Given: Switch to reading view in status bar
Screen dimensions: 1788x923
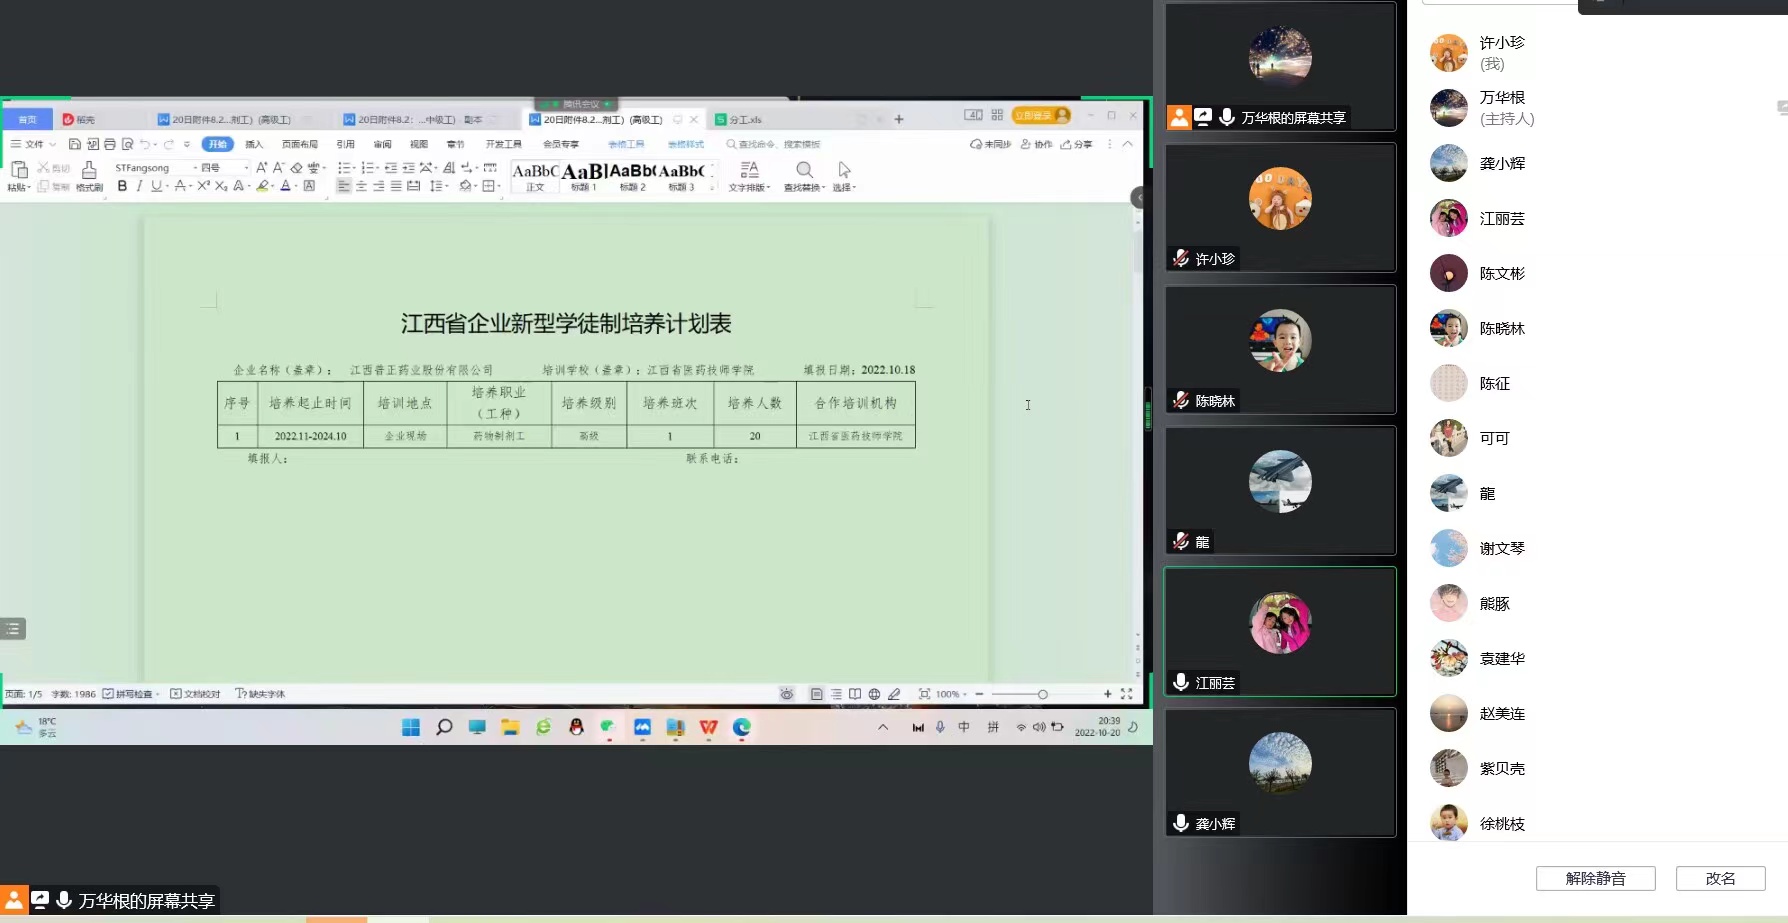Looking at the screenshot, I should coord(855,694).
